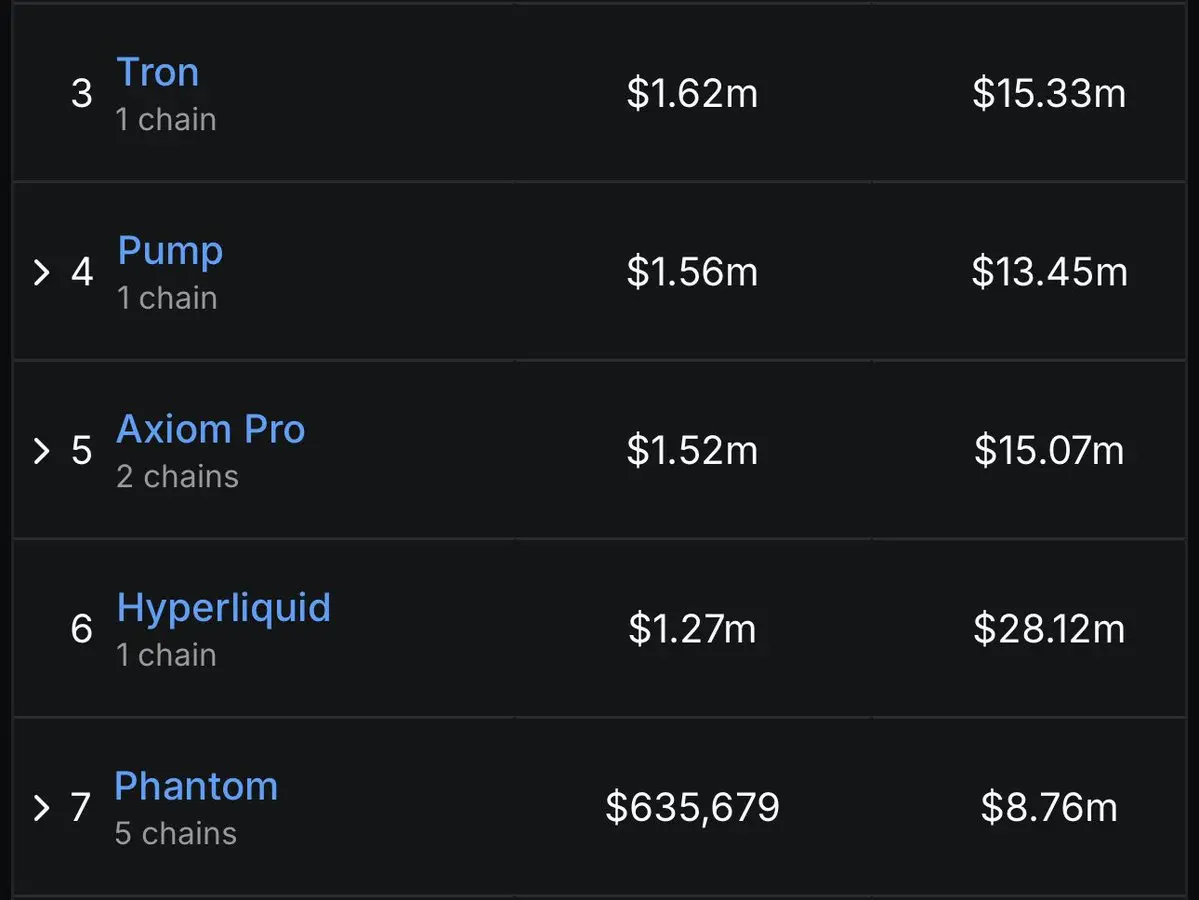Expand the Pump row chevron
The image size is (1199, 900).
point(42,272)
